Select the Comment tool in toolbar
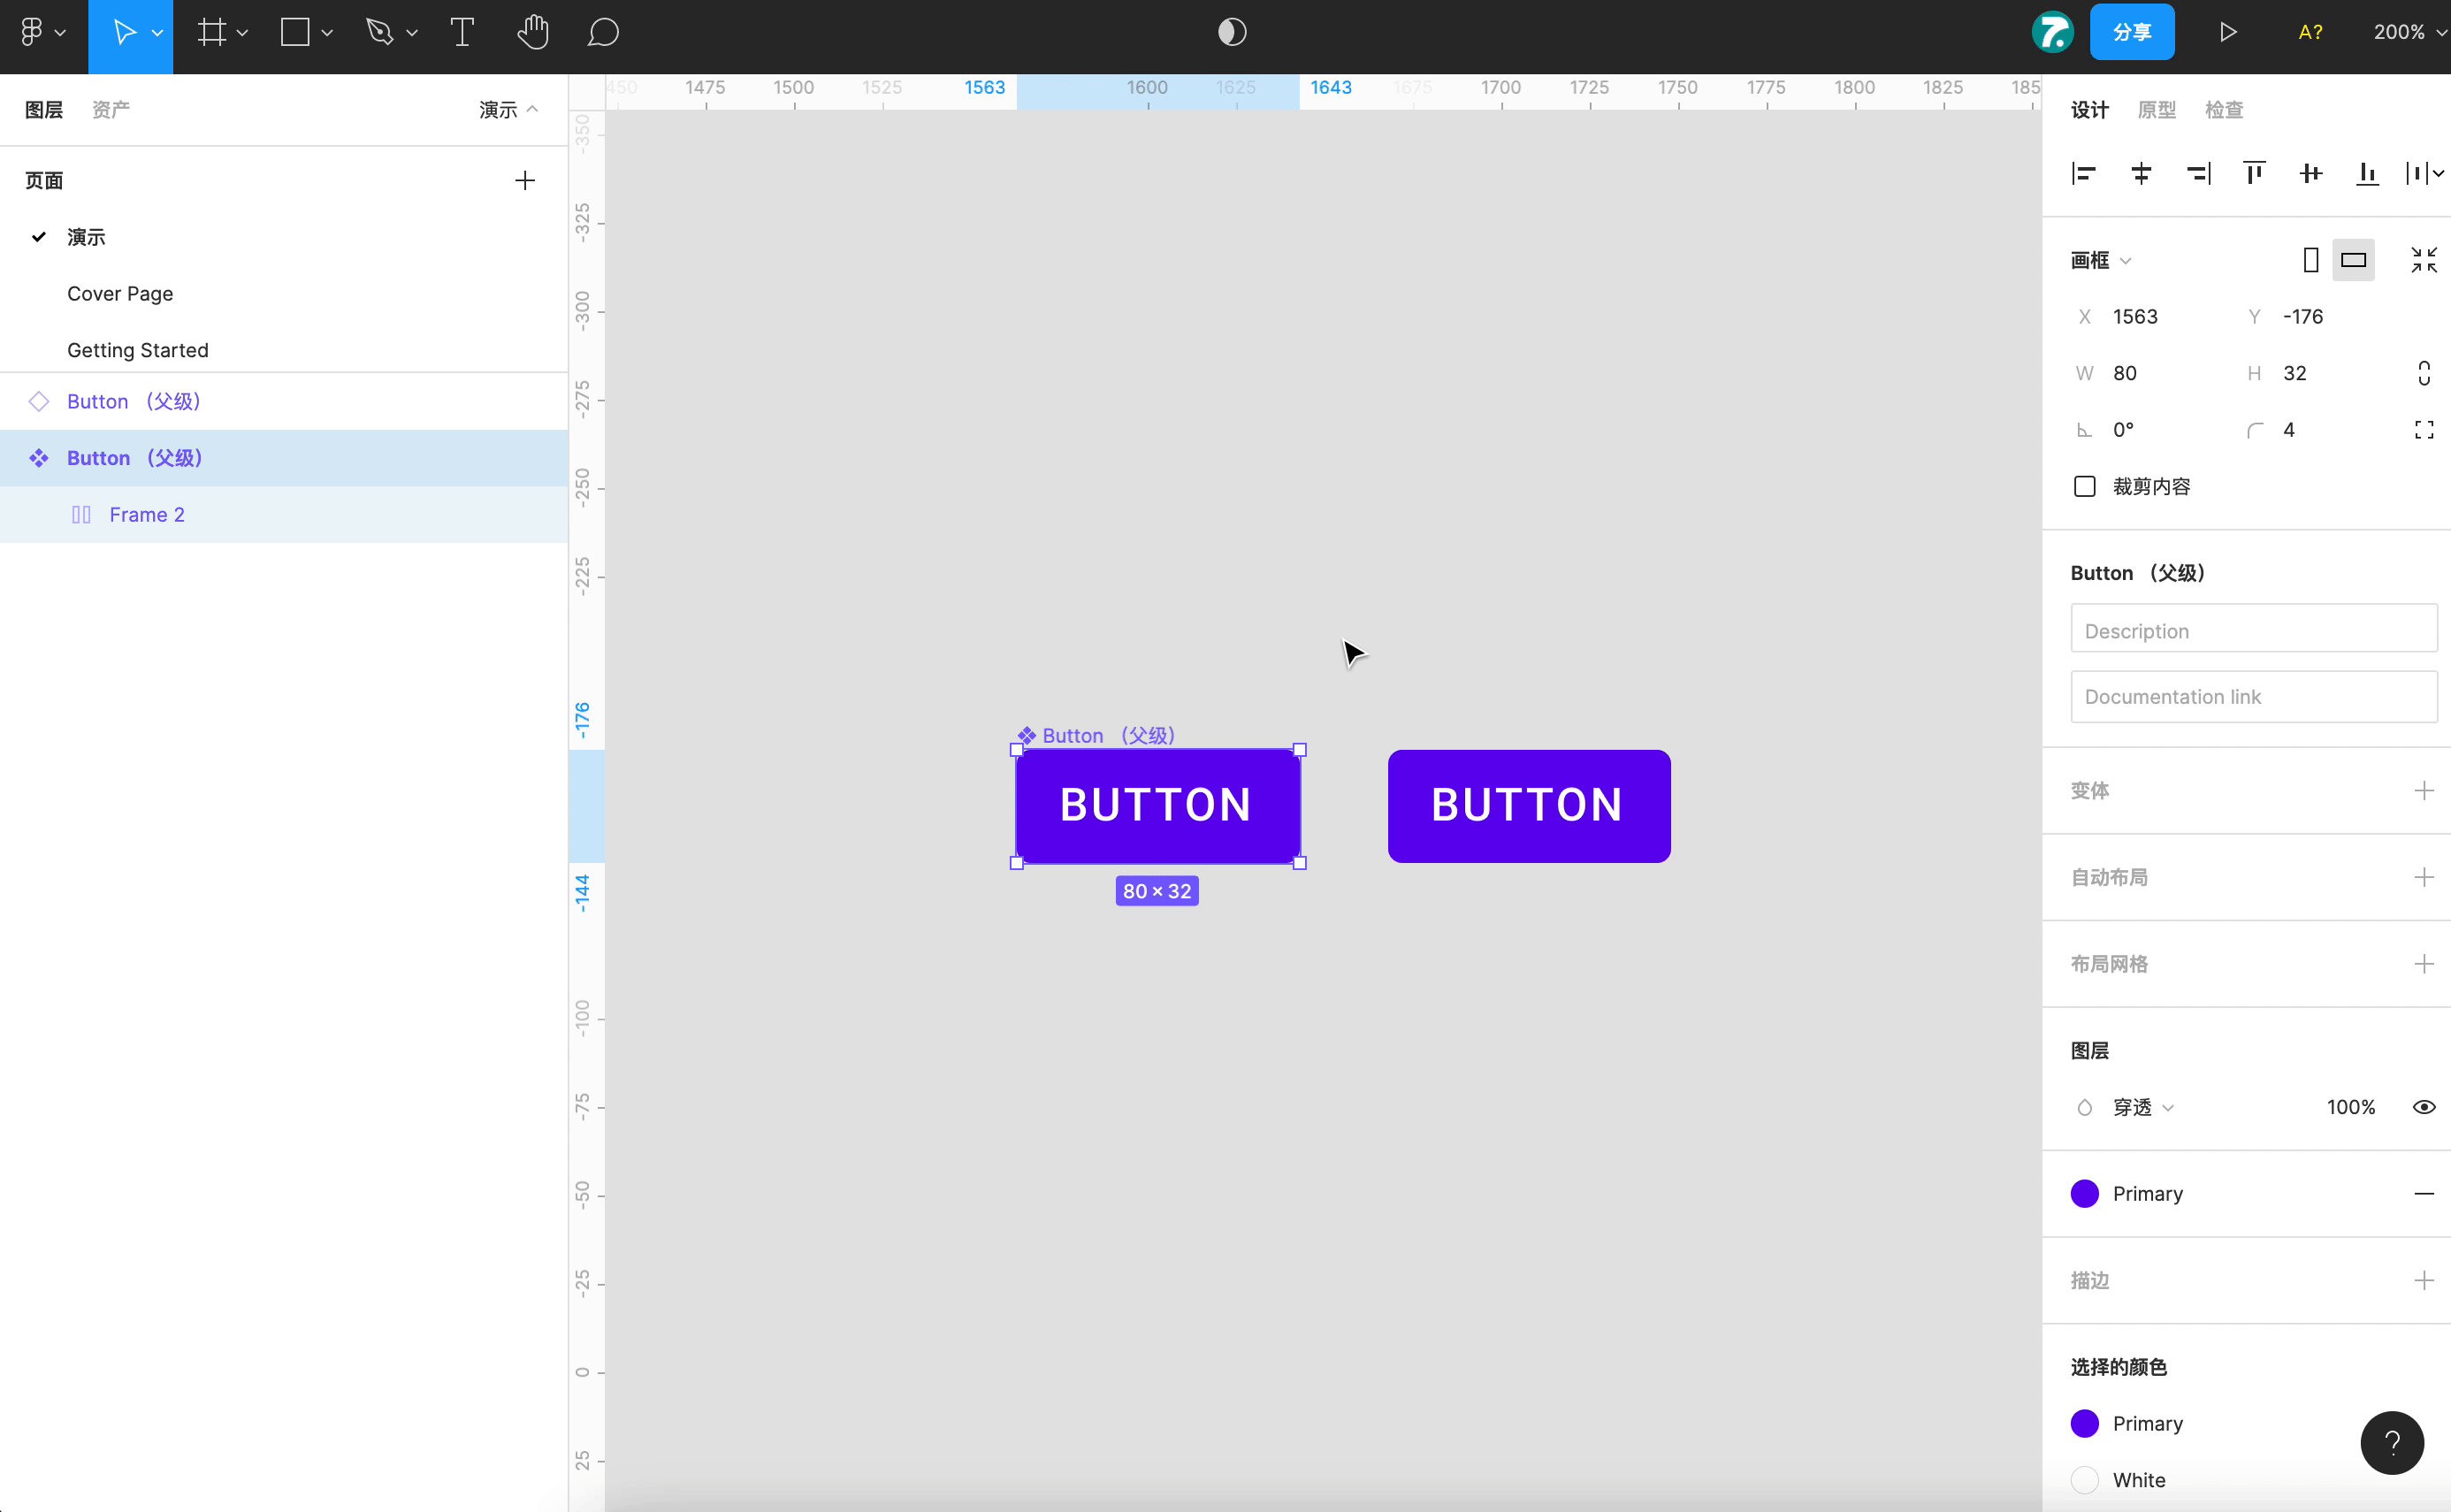The width and height of the screenshot is (2451, 1512). (604, 32)
